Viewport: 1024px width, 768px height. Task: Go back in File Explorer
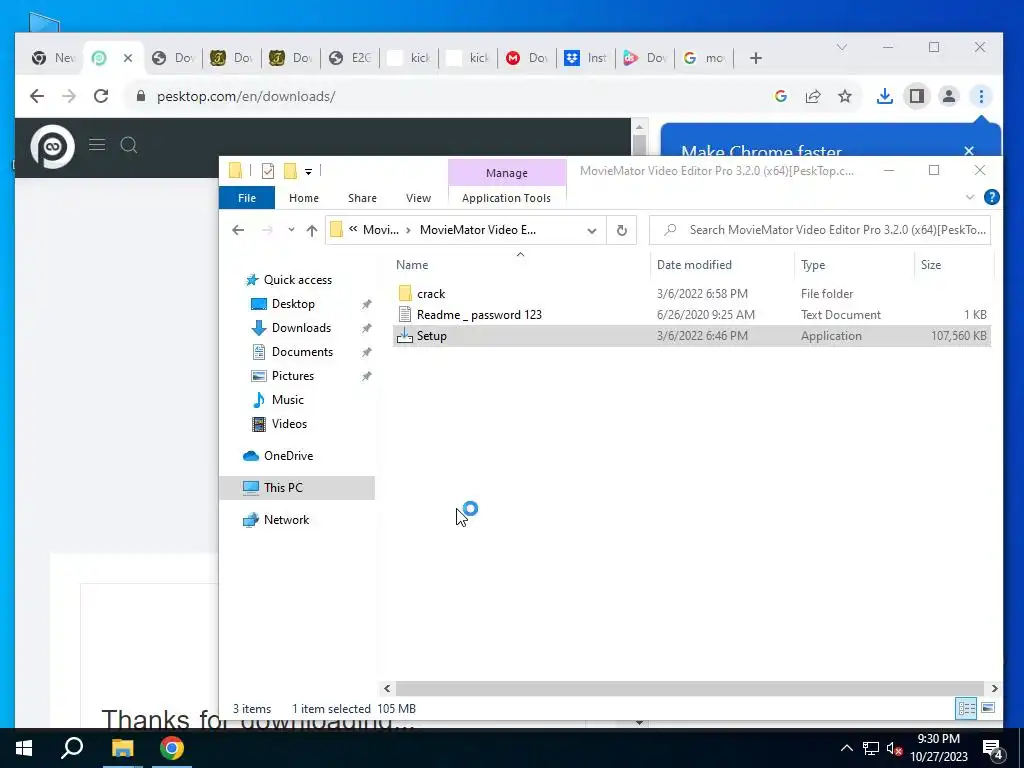[238, 230]
